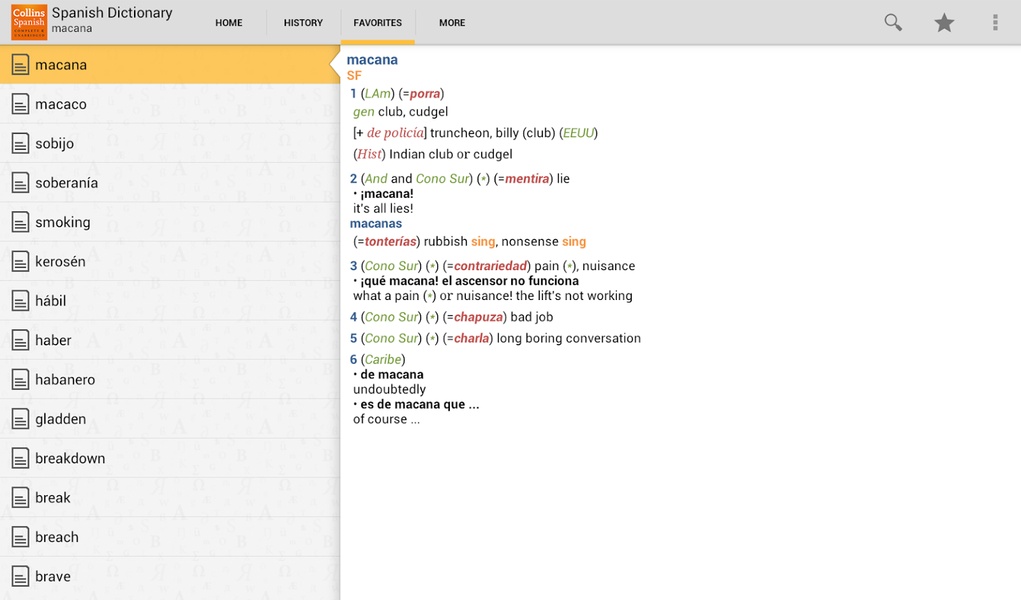The width and height of the screenshot is (1021, 600).
Task: Click the document icon beside soberanía
Action: click(x=20, y=183)
